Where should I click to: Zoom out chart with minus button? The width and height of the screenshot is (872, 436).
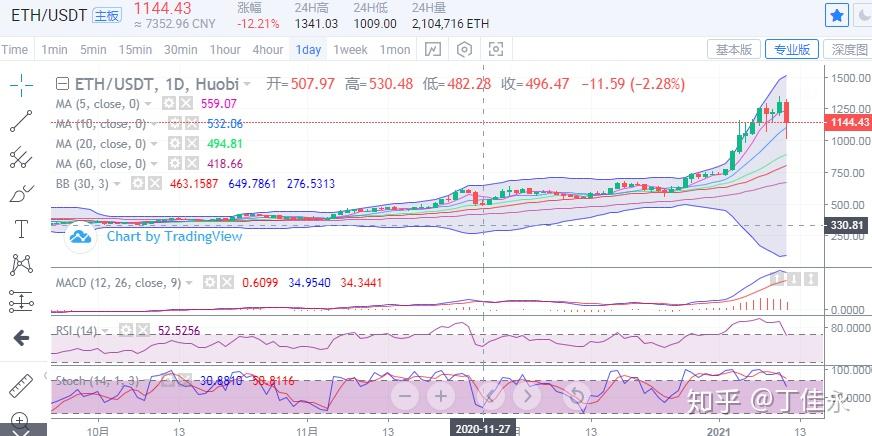point(405,396)
